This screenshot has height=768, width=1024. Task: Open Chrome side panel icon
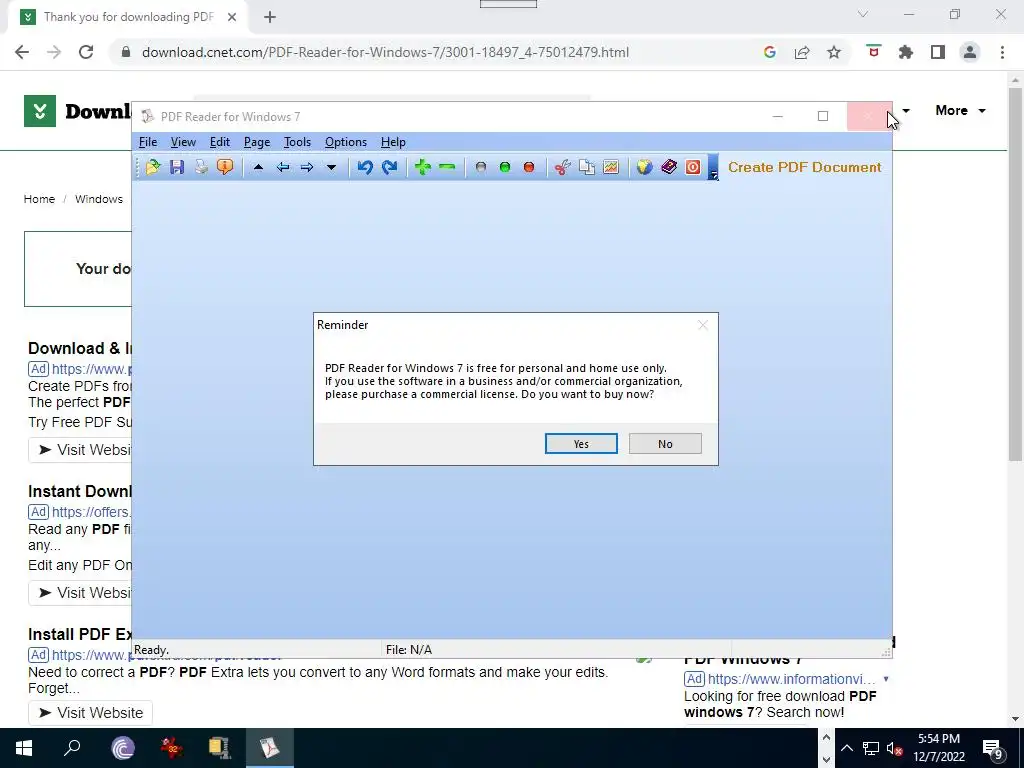(x=938, y=52)
